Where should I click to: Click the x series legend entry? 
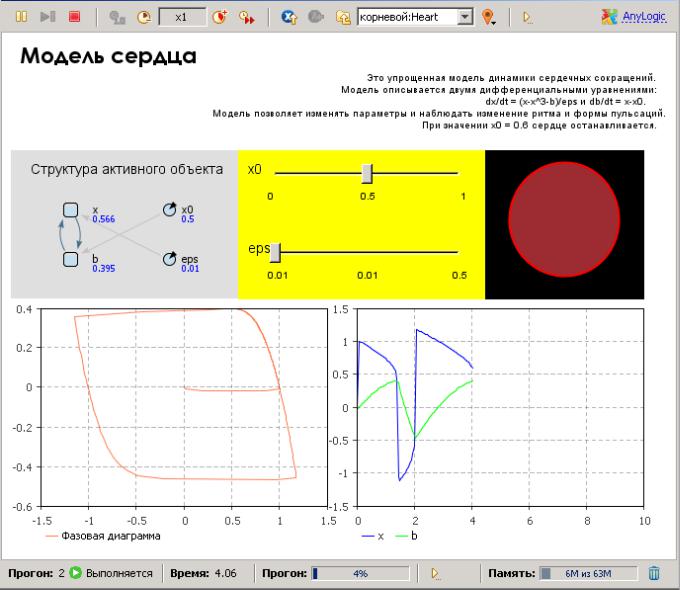click(373, 536)
